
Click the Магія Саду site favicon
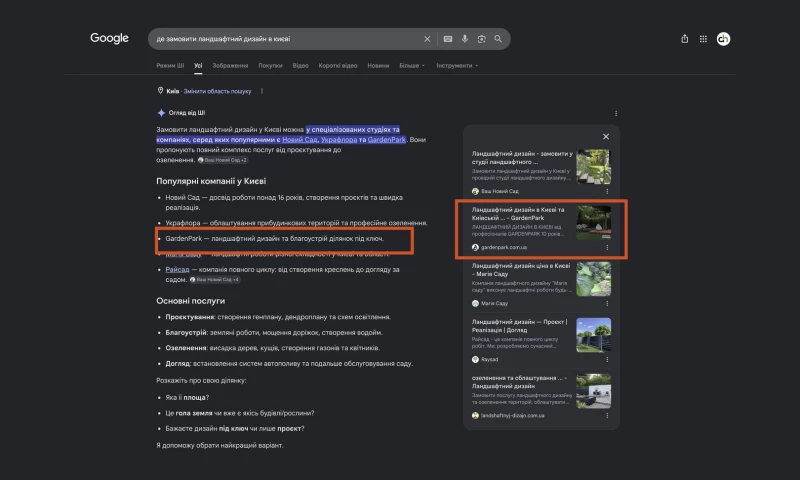(x=475, y=304)
